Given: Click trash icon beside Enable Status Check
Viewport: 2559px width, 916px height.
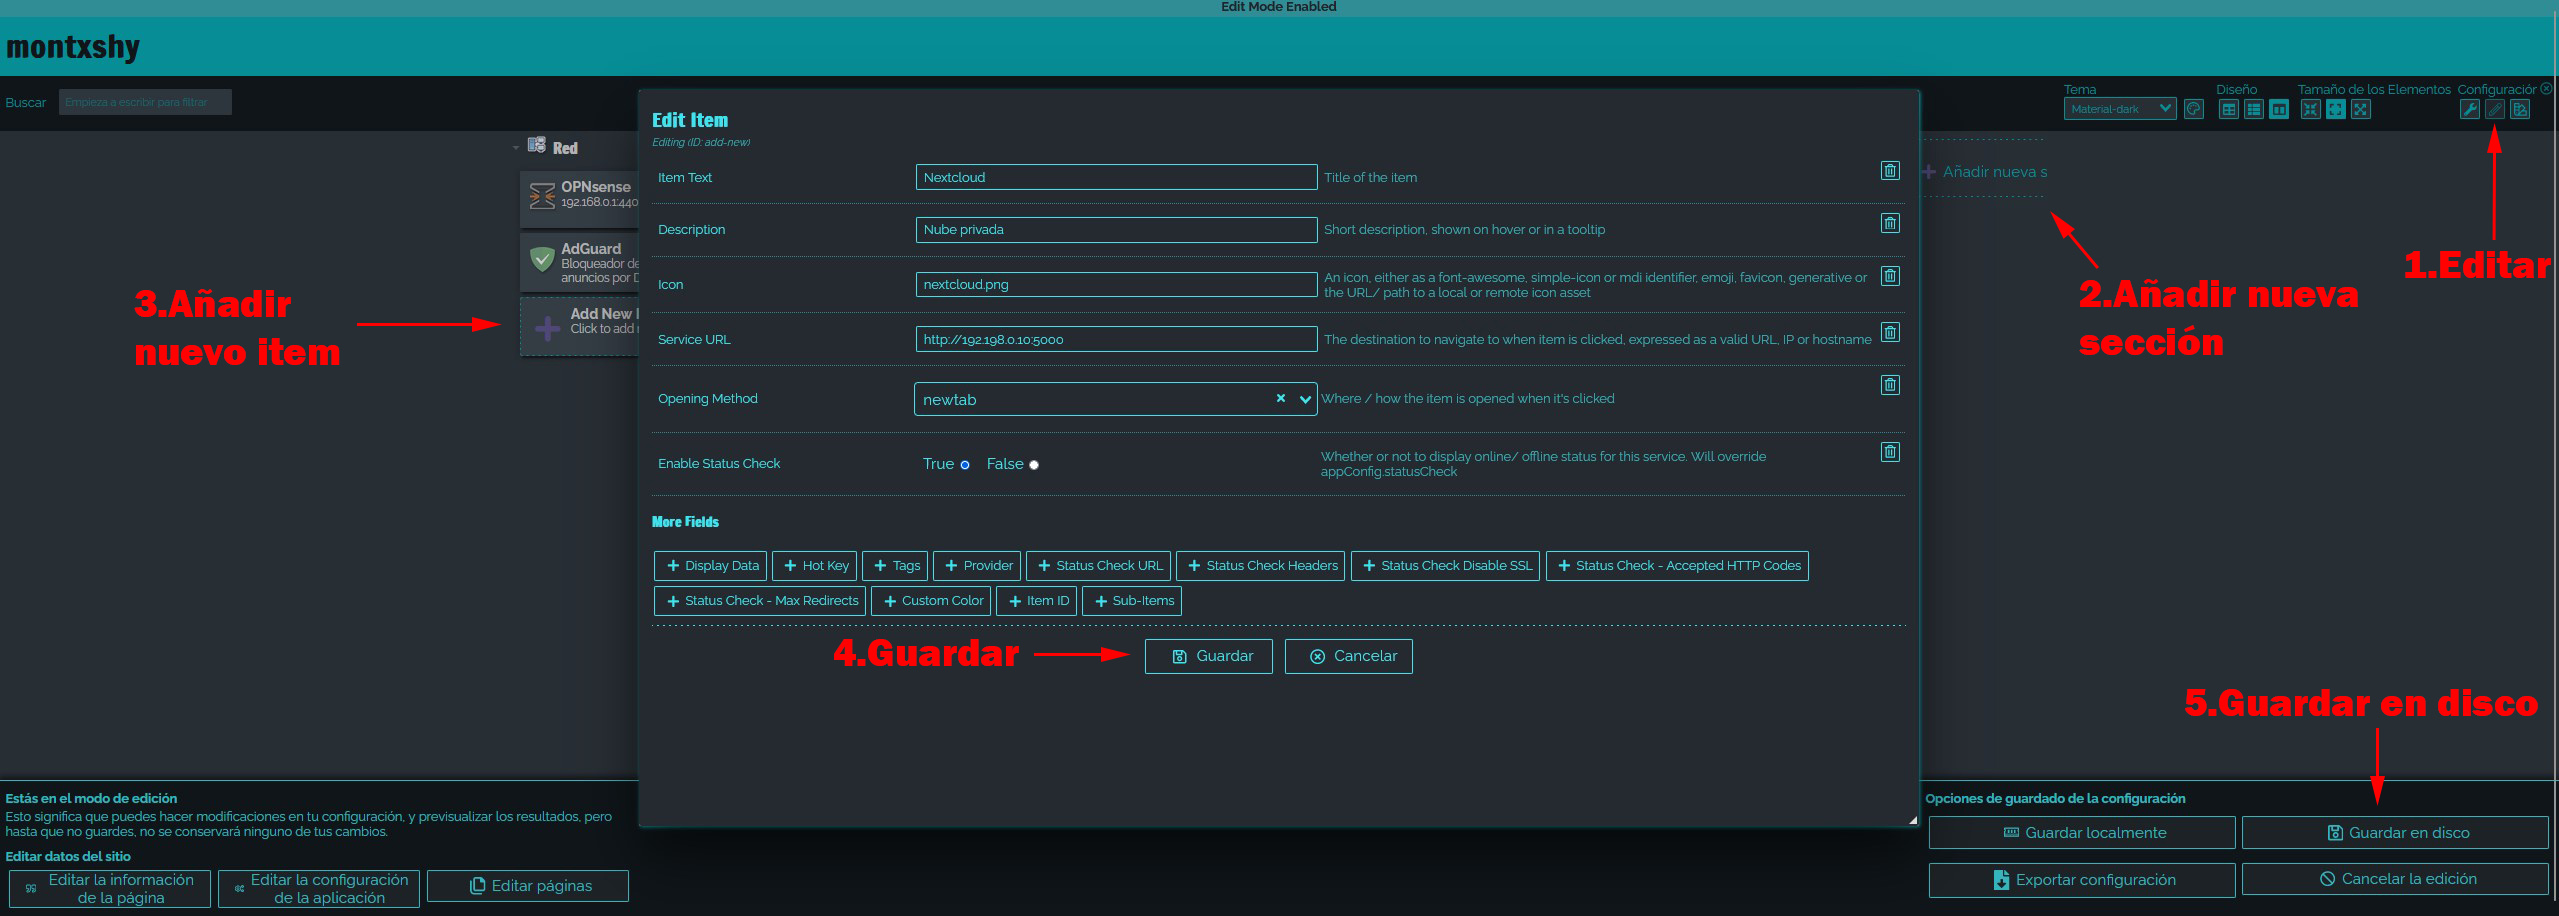Looking at the screenshot, I should (x=1890, y=452).
